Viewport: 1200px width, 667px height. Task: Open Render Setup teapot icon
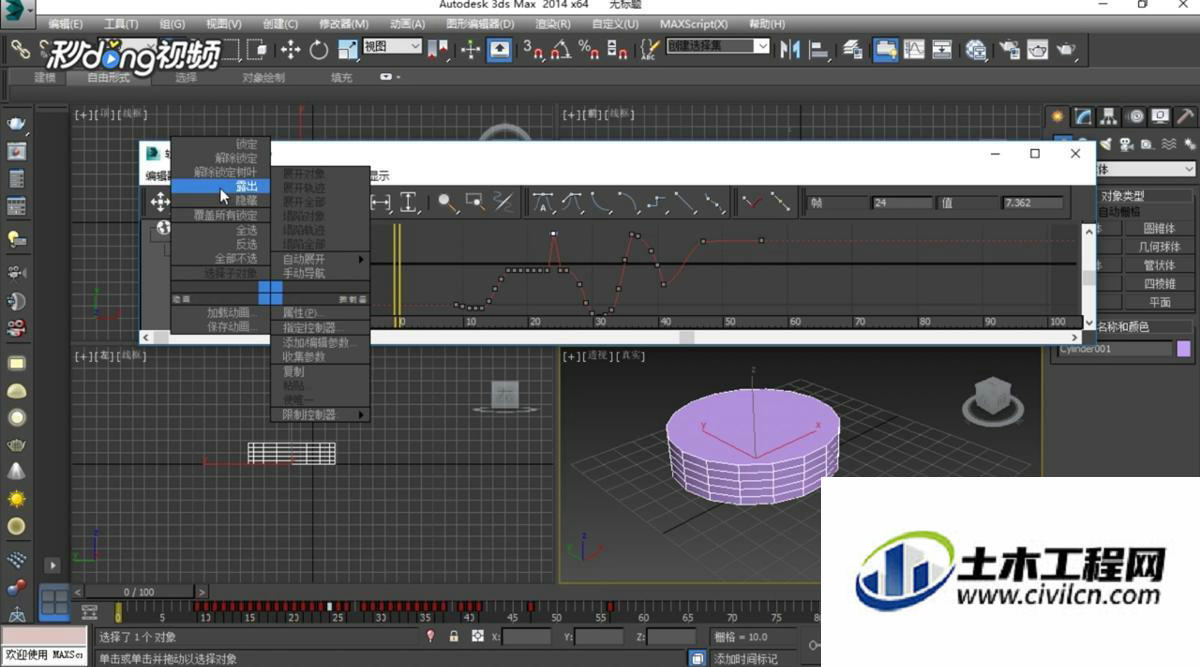pyautogui.click(x=1009, y=48)
